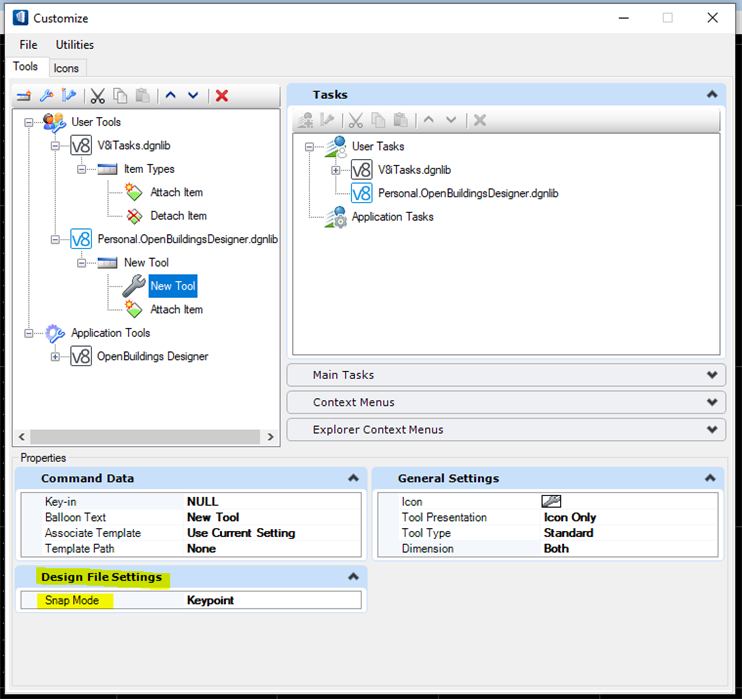Collapse the User Tools tree node
This screenshot has height=699, width=742.
[29, 123]
